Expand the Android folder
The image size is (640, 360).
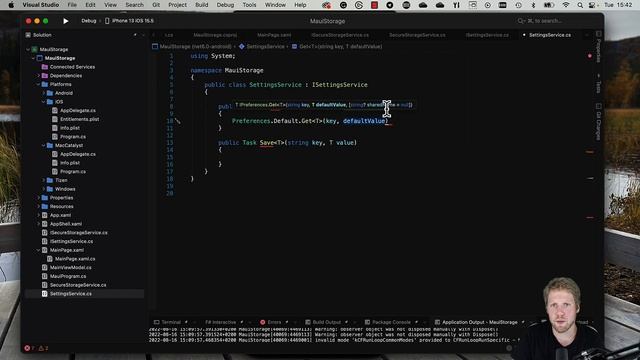pos(44,93)
